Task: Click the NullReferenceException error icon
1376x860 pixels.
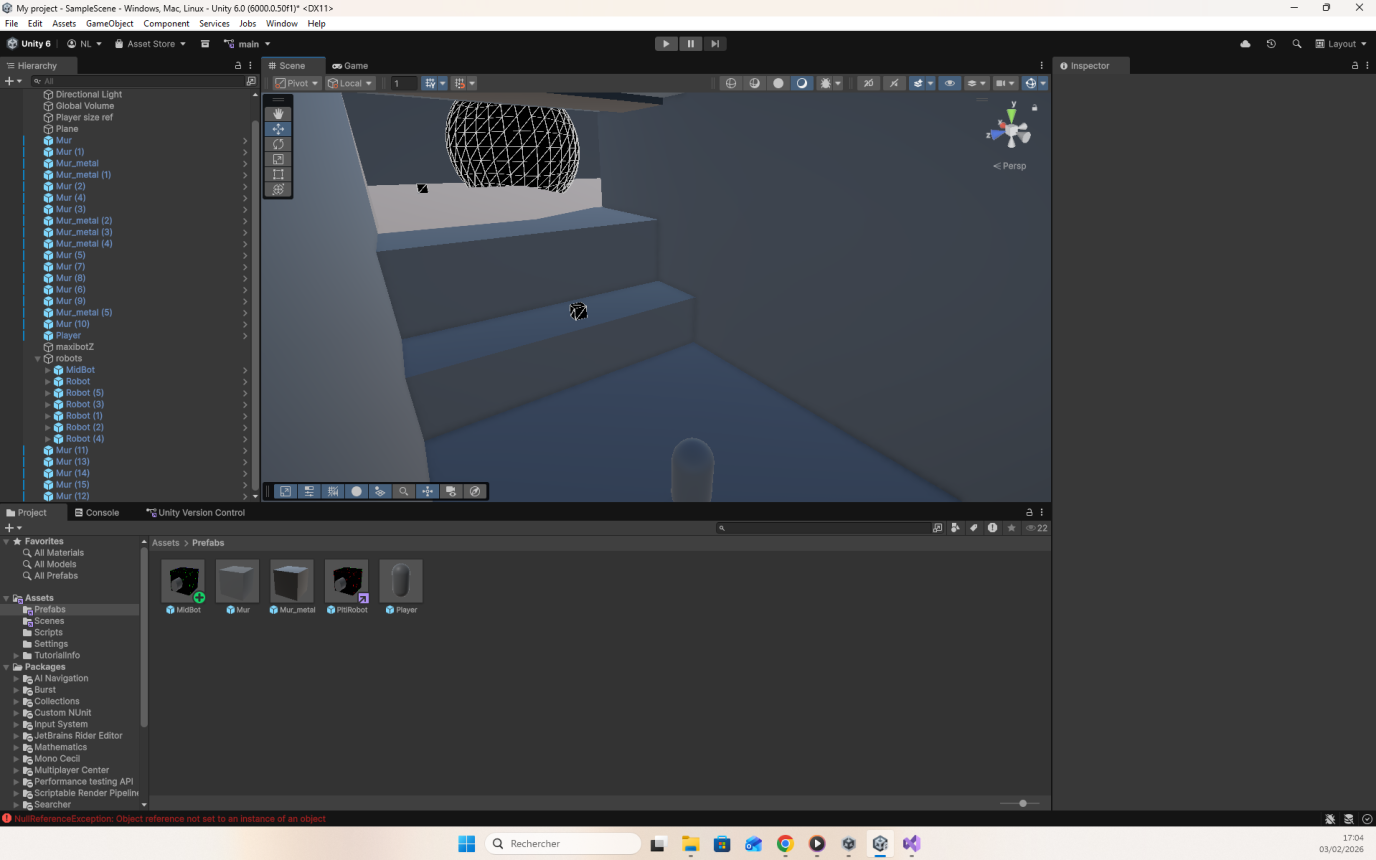Action: (7, 819)
